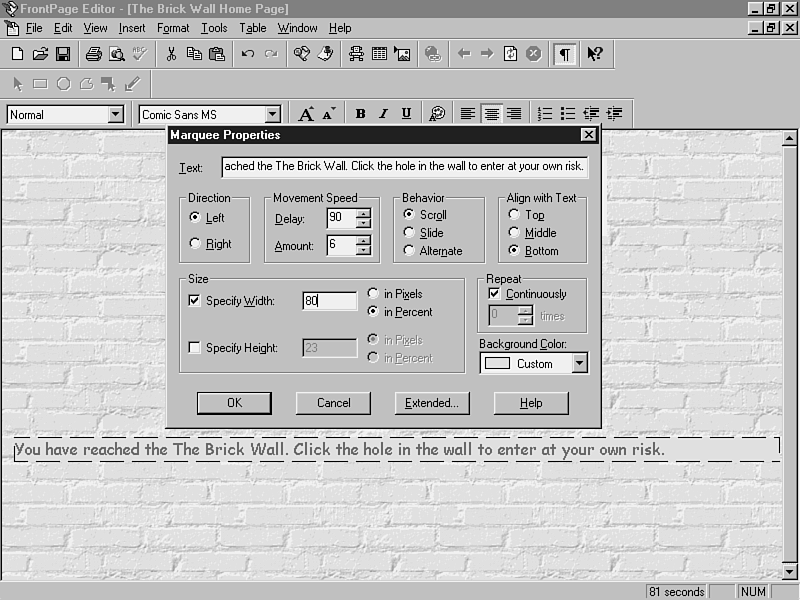Screen dimensions: 800x600
Task: Open the Format menu
Action: click(x=173, y=28)
